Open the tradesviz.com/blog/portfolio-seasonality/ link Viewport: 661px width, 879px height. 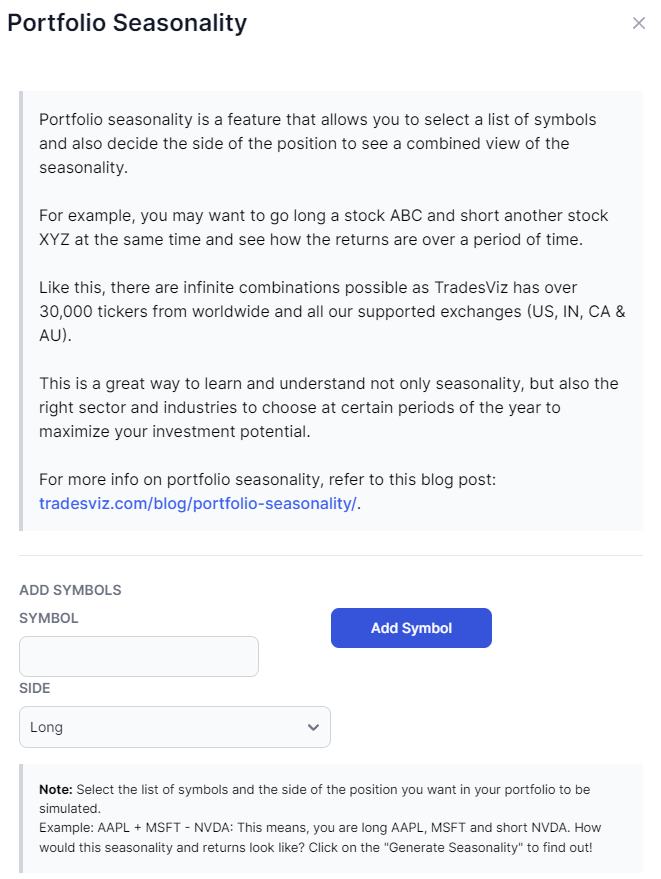pyautogui.click(x=197, y=503)
